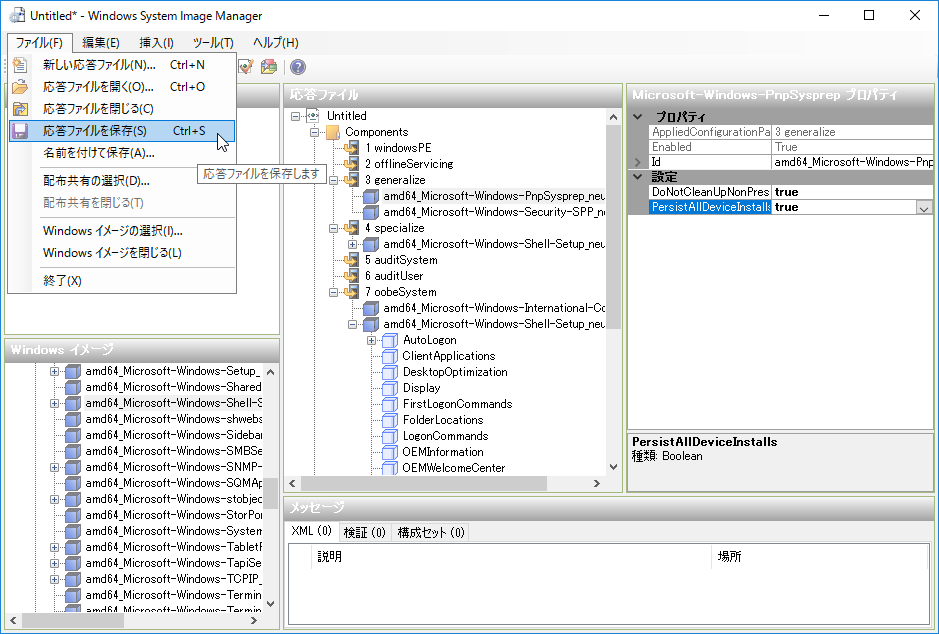Viewport: 939px width, 634px height.
Task: Click the 5 auditSystem pass icon
Action: 352,260
